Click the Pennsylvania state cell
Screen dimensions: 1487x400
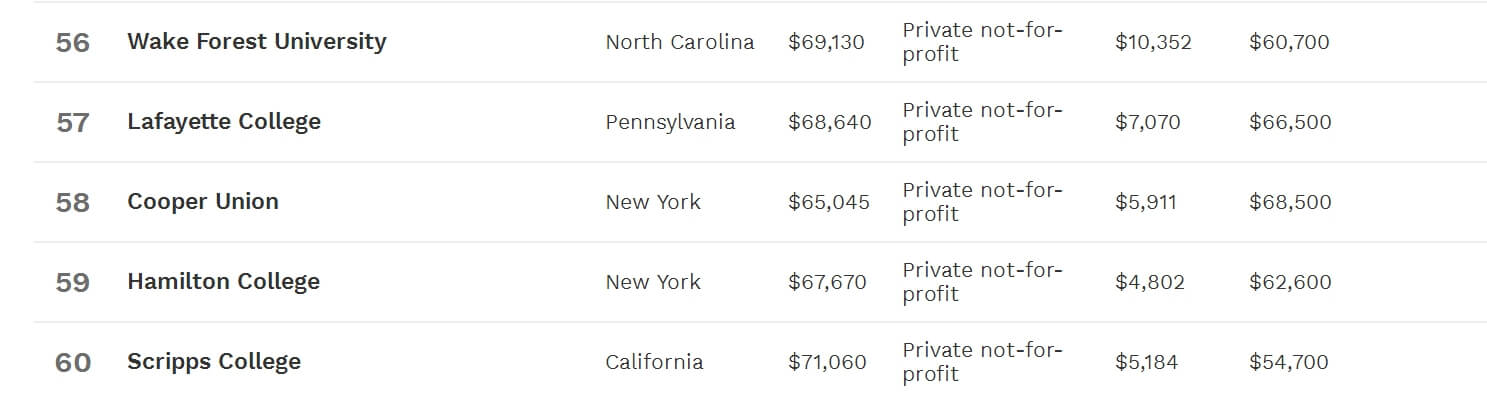pyautogui.click(x=670, y=123)
